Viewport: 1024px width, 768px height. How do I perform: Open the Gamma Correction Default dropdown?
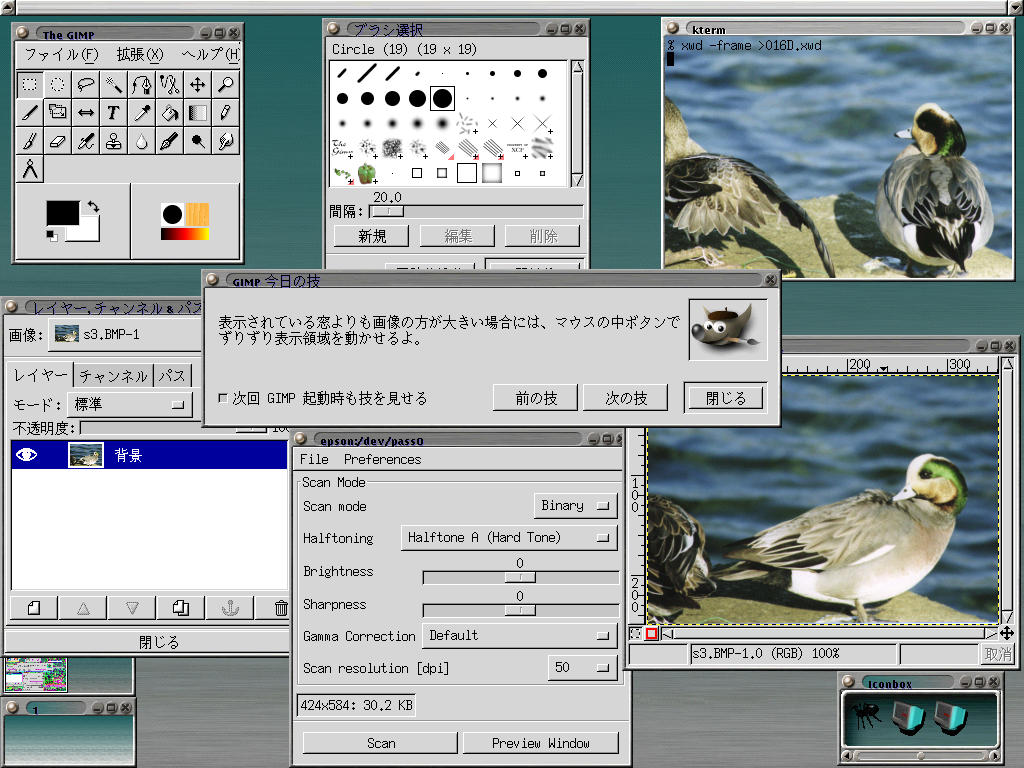pos(519,635)
